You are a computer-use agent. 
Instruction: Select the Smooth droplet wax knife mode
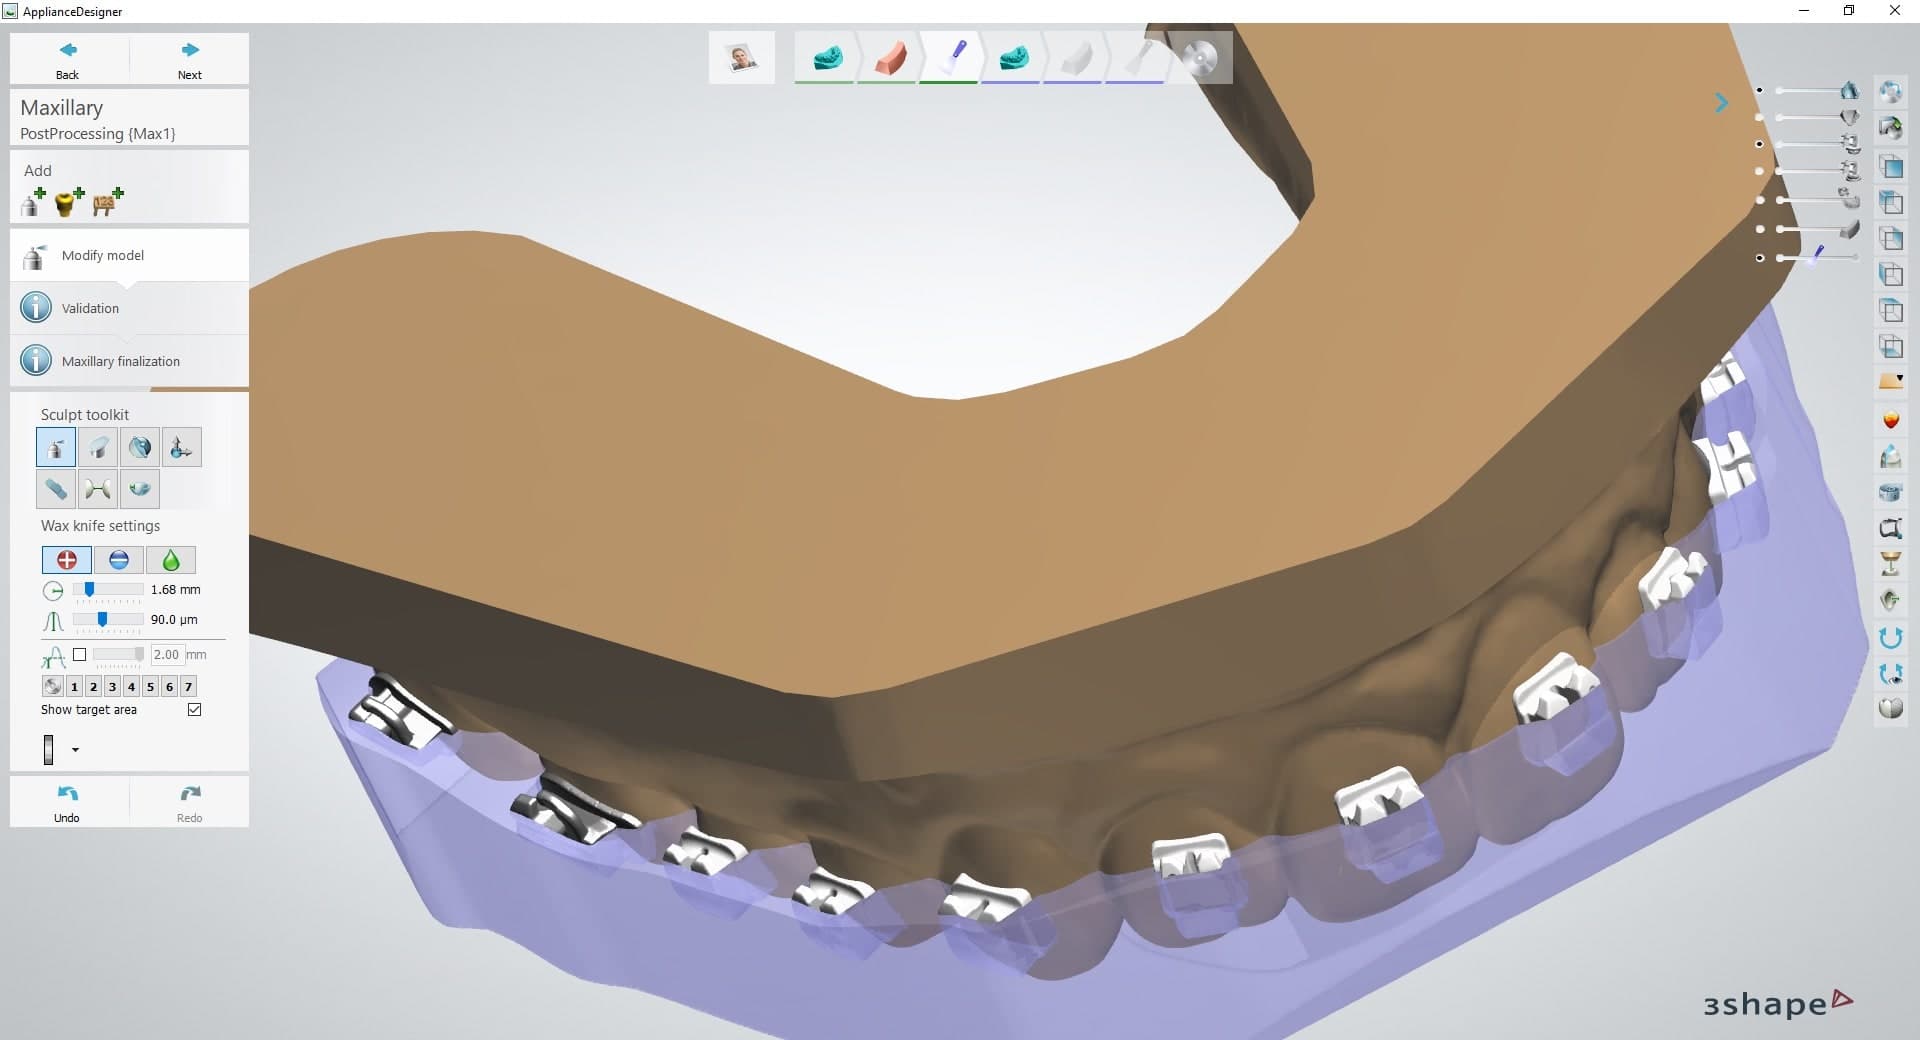(x=170, y=560)
